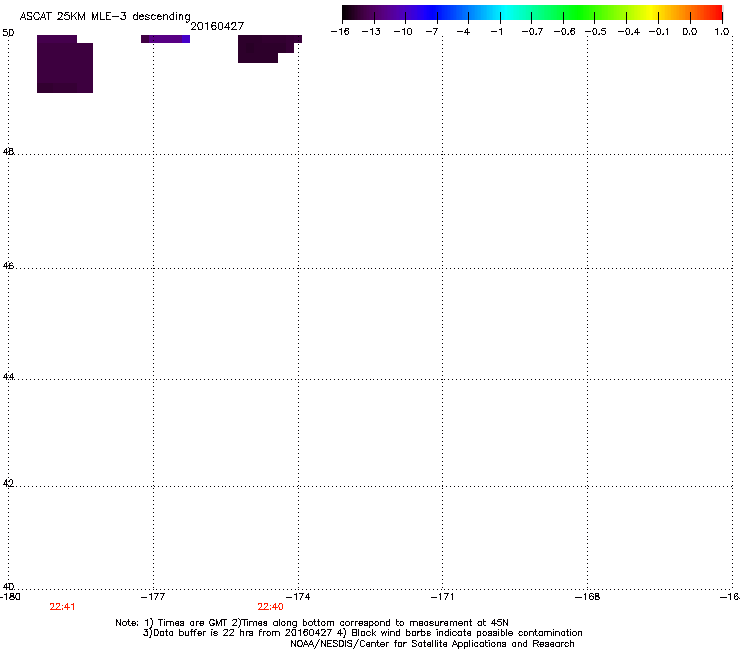Click the latitude label 40

click(8, 586)
